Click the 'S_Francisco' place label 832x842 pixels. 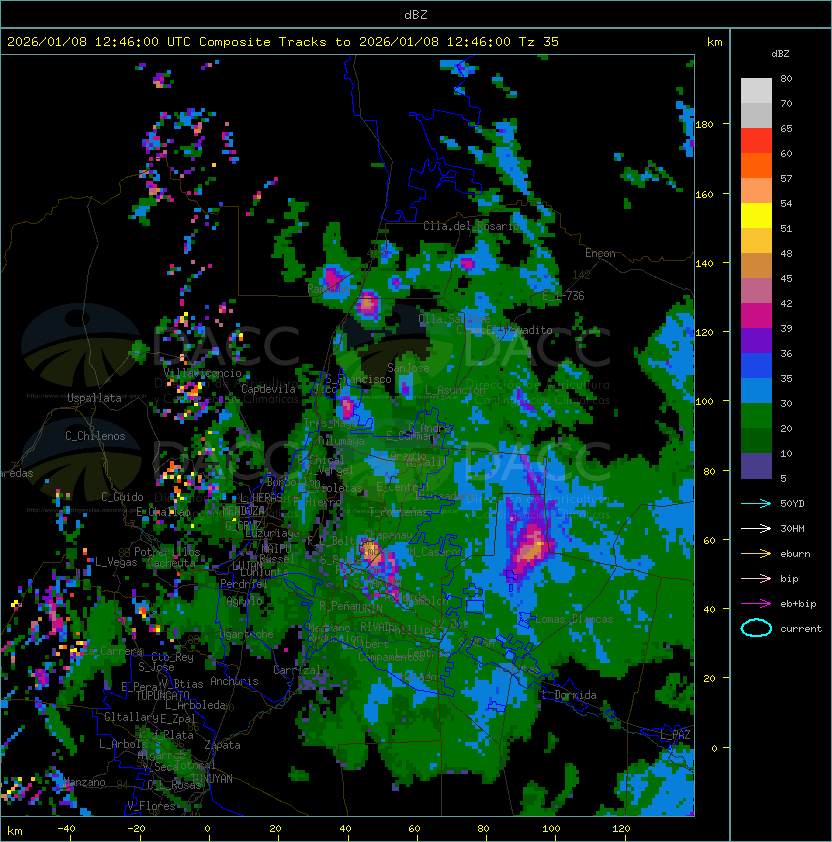point(358,379)
